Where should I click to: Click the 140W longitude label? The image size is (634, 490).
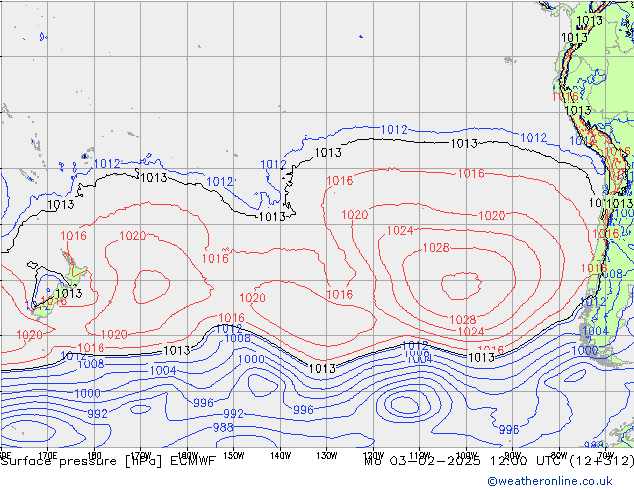[x=280, y=455]
